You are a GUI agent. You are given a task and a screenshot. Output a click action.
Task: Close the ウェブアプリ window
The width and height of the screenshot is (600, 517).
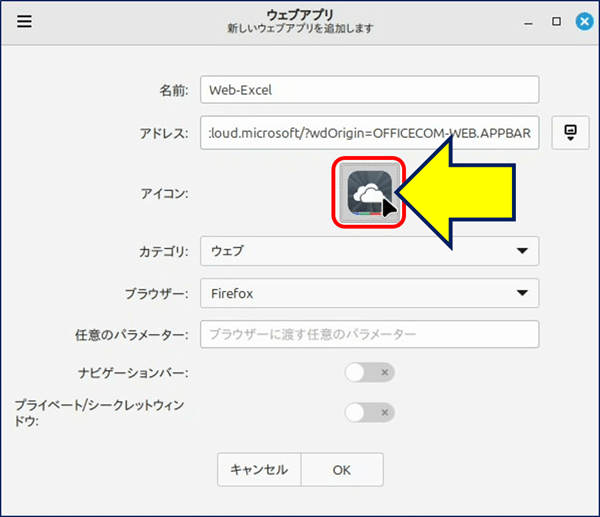[x=584, y=21]
